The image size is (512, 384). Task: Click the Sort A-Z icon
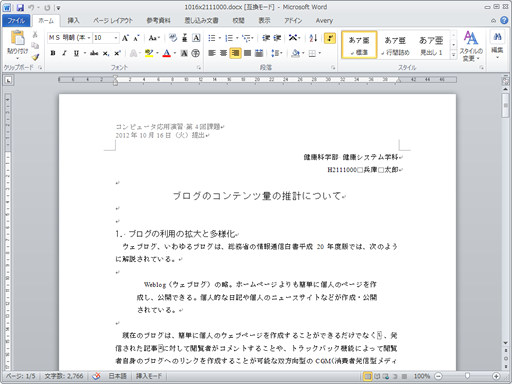[313, 38]
